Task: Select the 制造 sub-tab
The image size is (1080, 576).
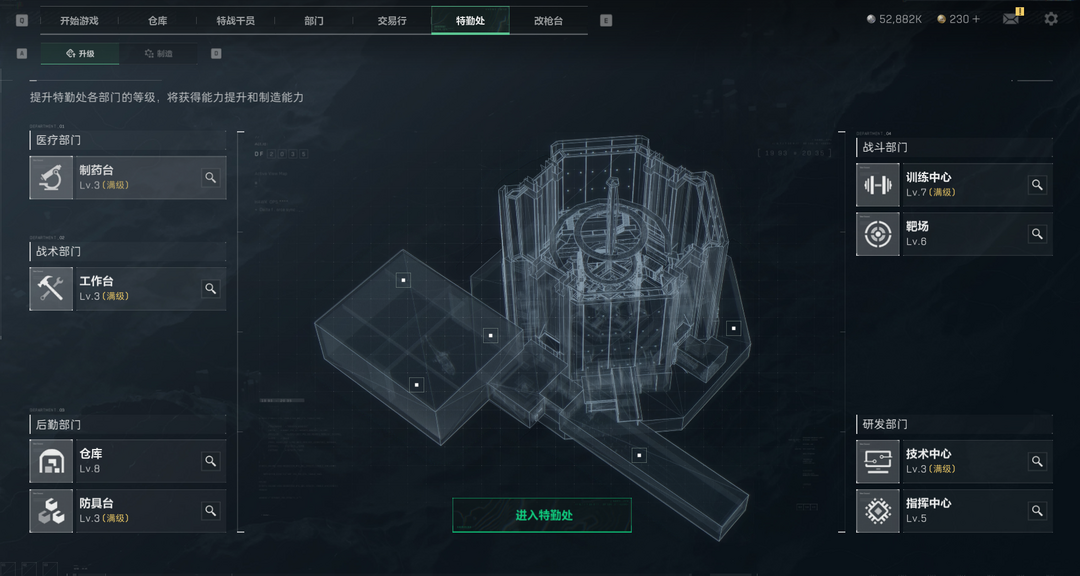Action: (x=158, y=54)
